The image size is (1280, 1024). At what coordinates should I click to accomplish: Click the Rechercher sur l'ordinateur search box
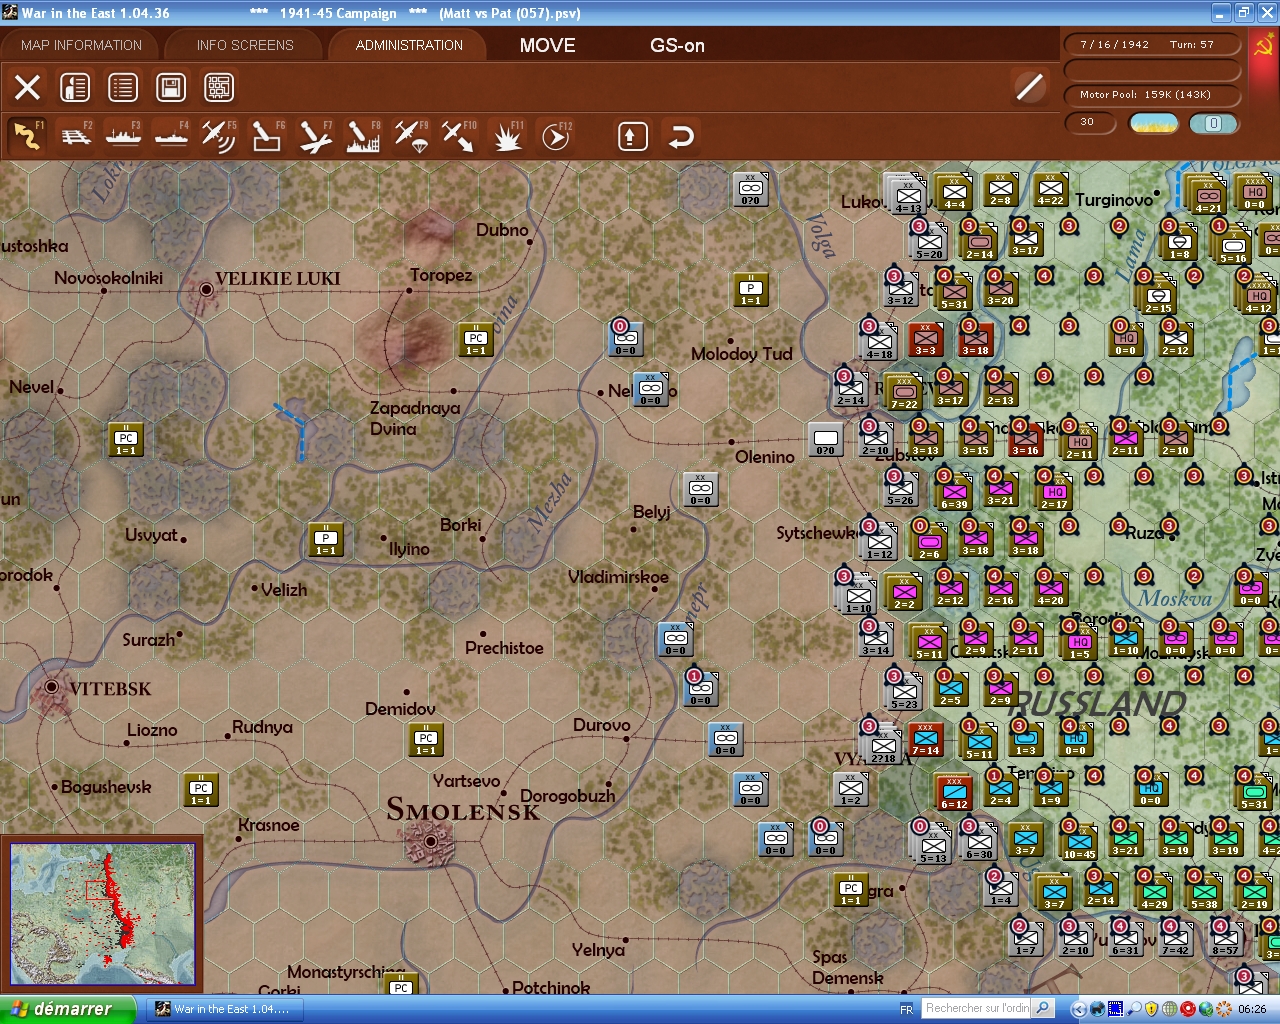(x=977, y=1009)
